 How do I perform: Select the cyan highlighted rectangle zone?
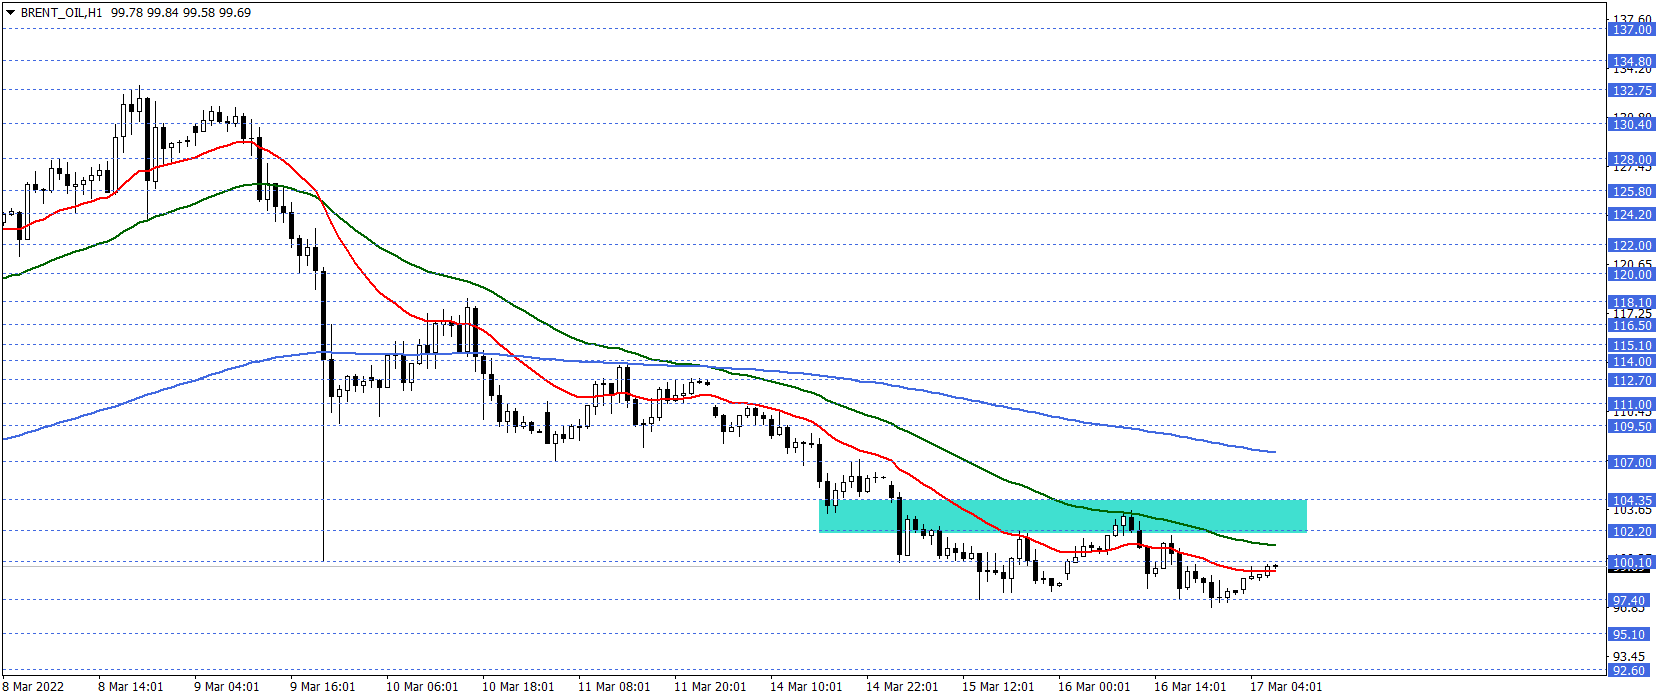1063,516
